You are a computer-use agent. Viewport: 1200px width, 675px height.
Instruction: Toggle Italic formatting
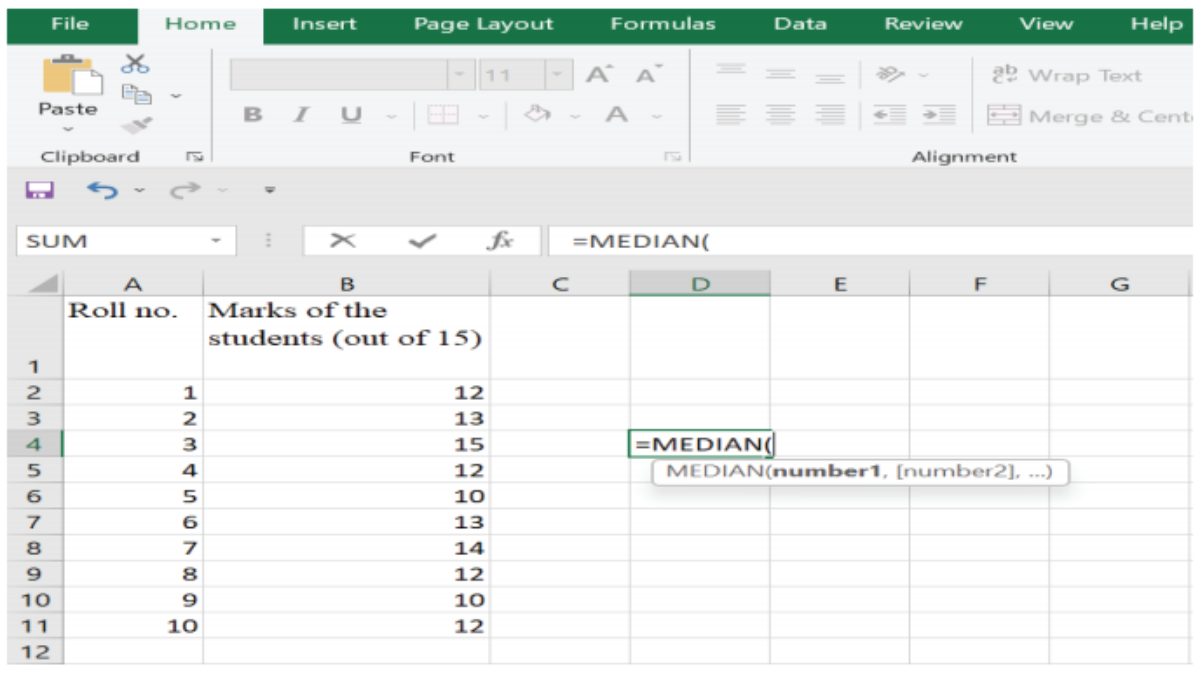pos(300,115)
